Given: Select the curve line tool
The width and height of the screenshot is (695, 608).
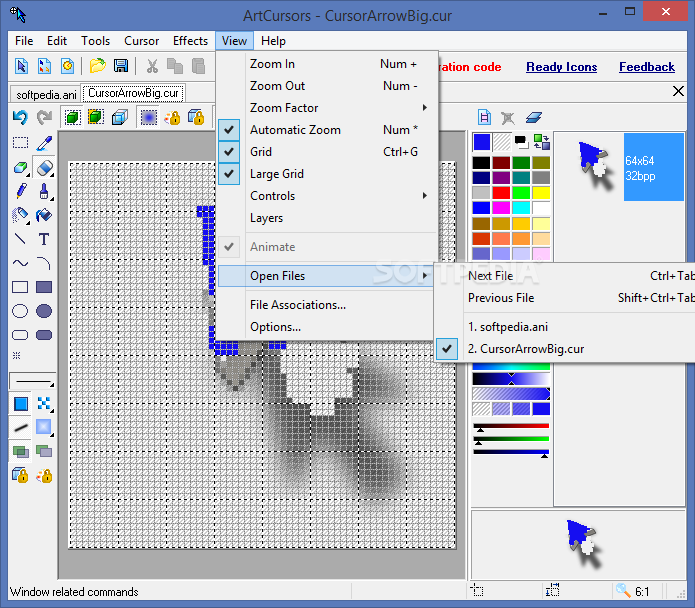Looking at the screenshot, I should pos(20,263).
